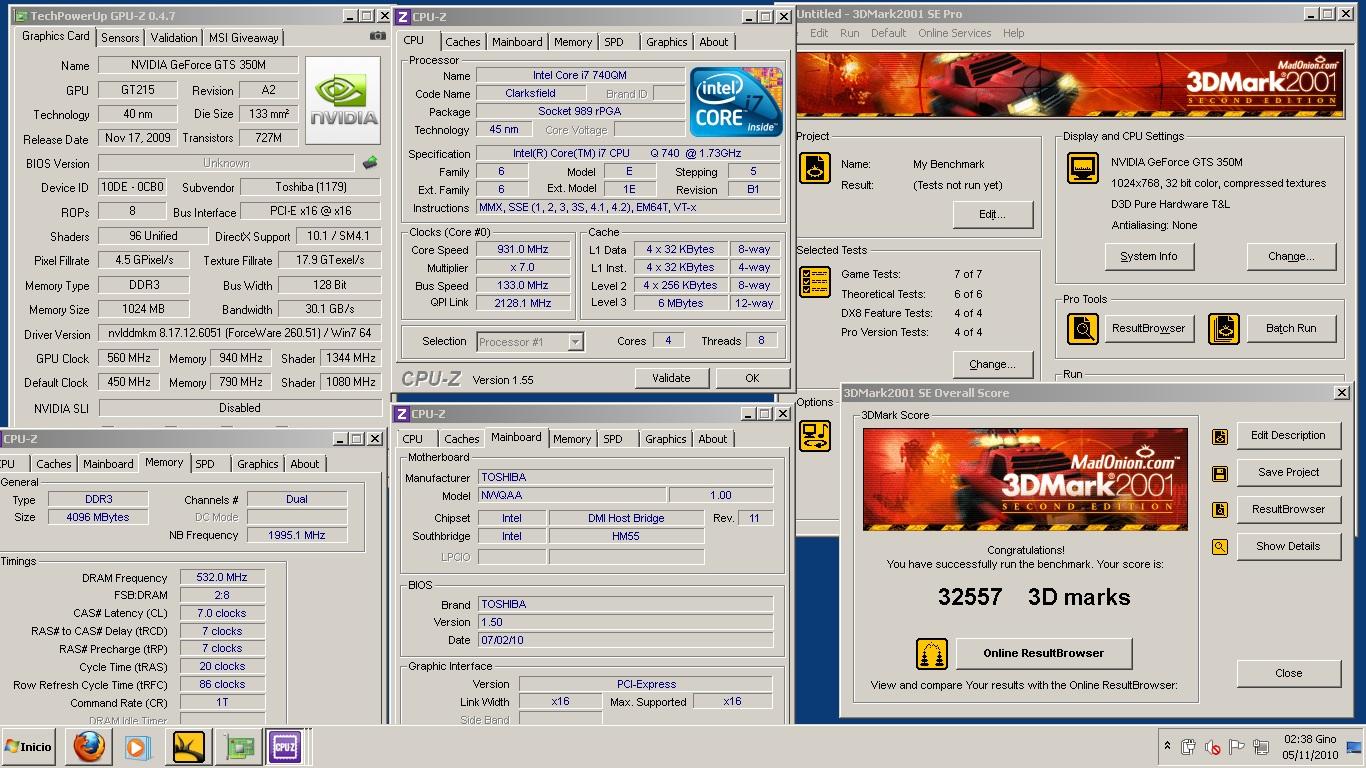The height and width of the screenshot is (768, 1366).
Task: Click the BIOS save chip icon in GPU-Z
Action: (x=370, y=162)
